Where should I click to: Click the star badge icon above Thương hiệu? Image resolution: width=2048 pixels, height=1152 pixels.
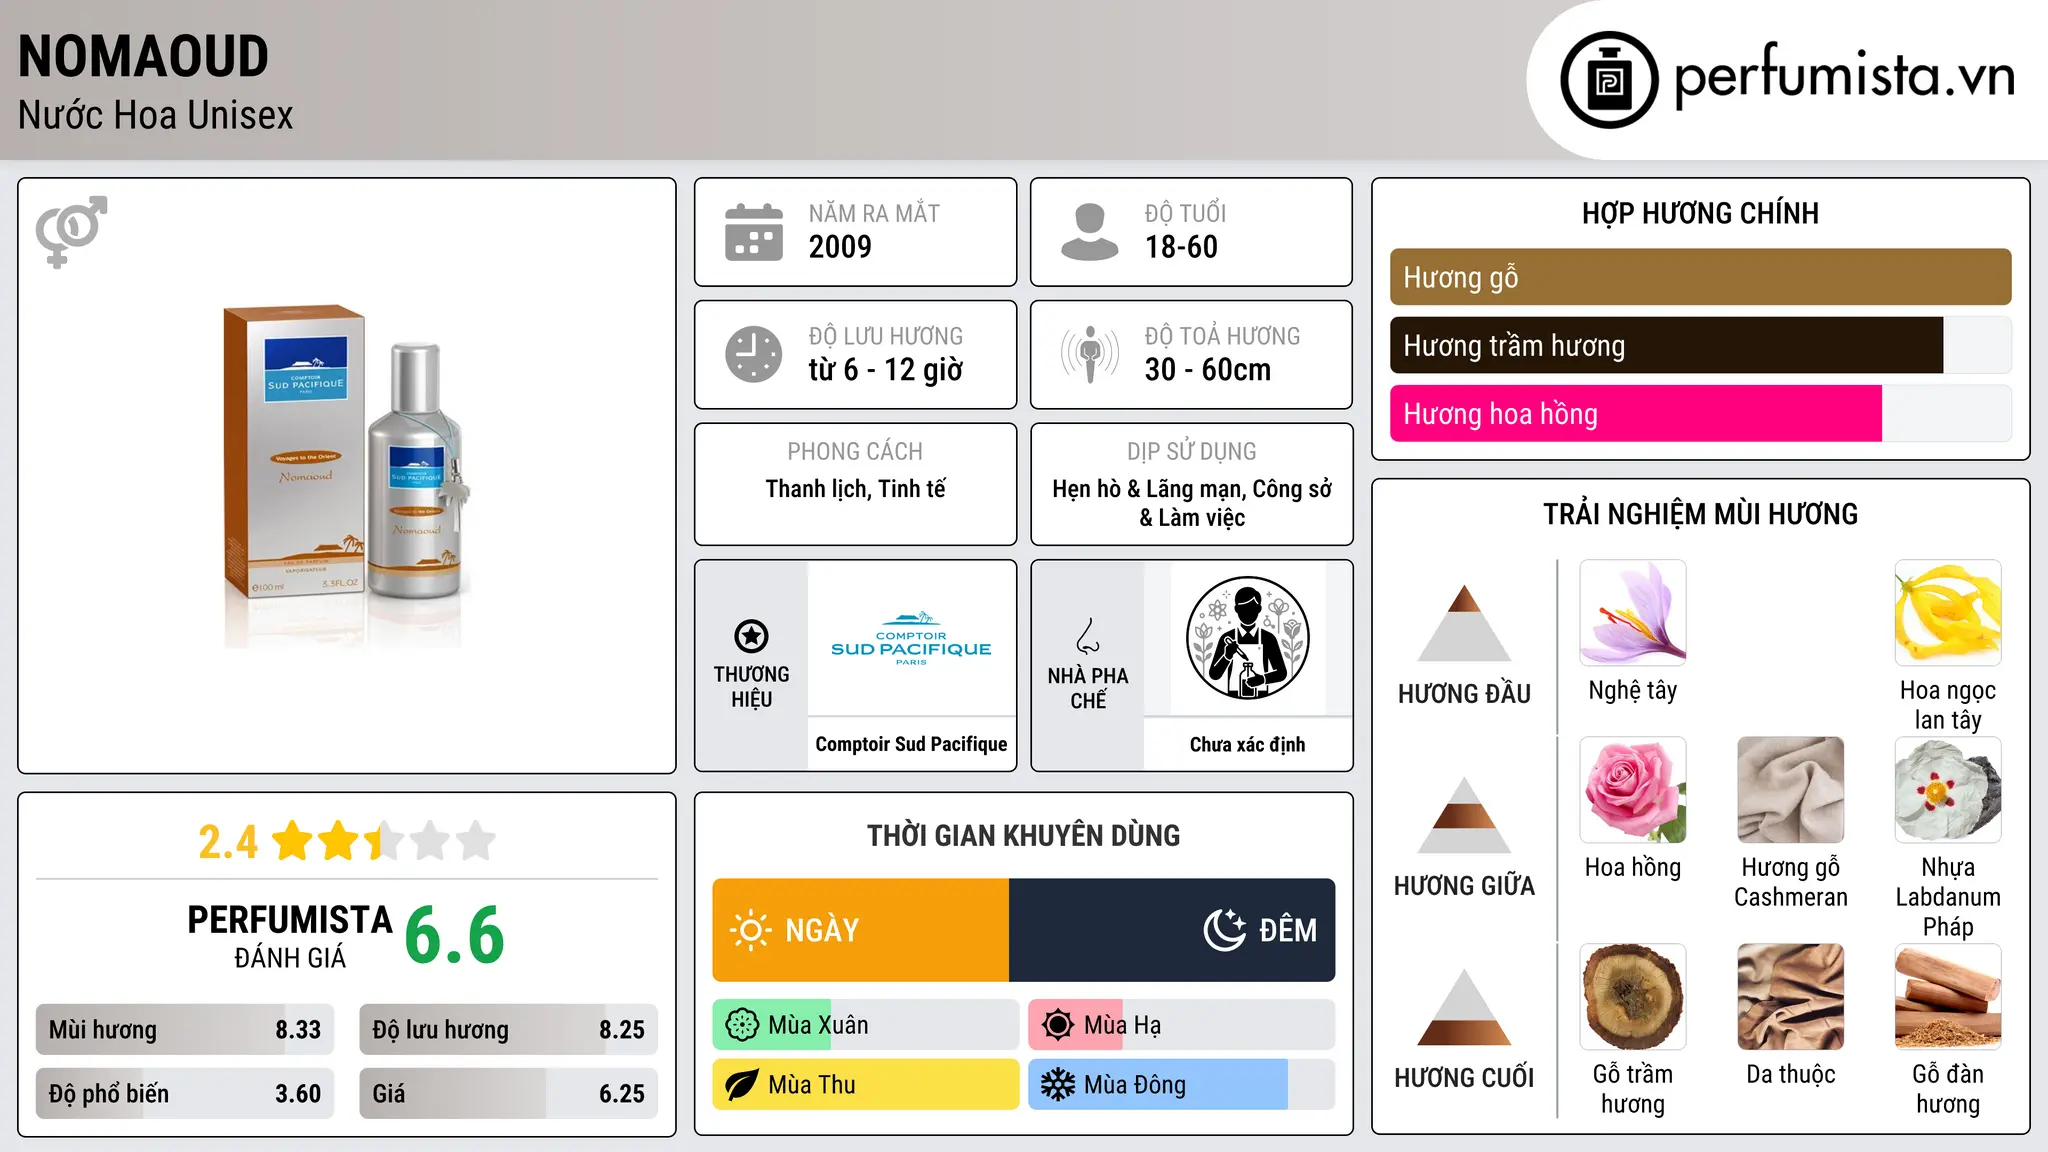[x=751, y=636]
